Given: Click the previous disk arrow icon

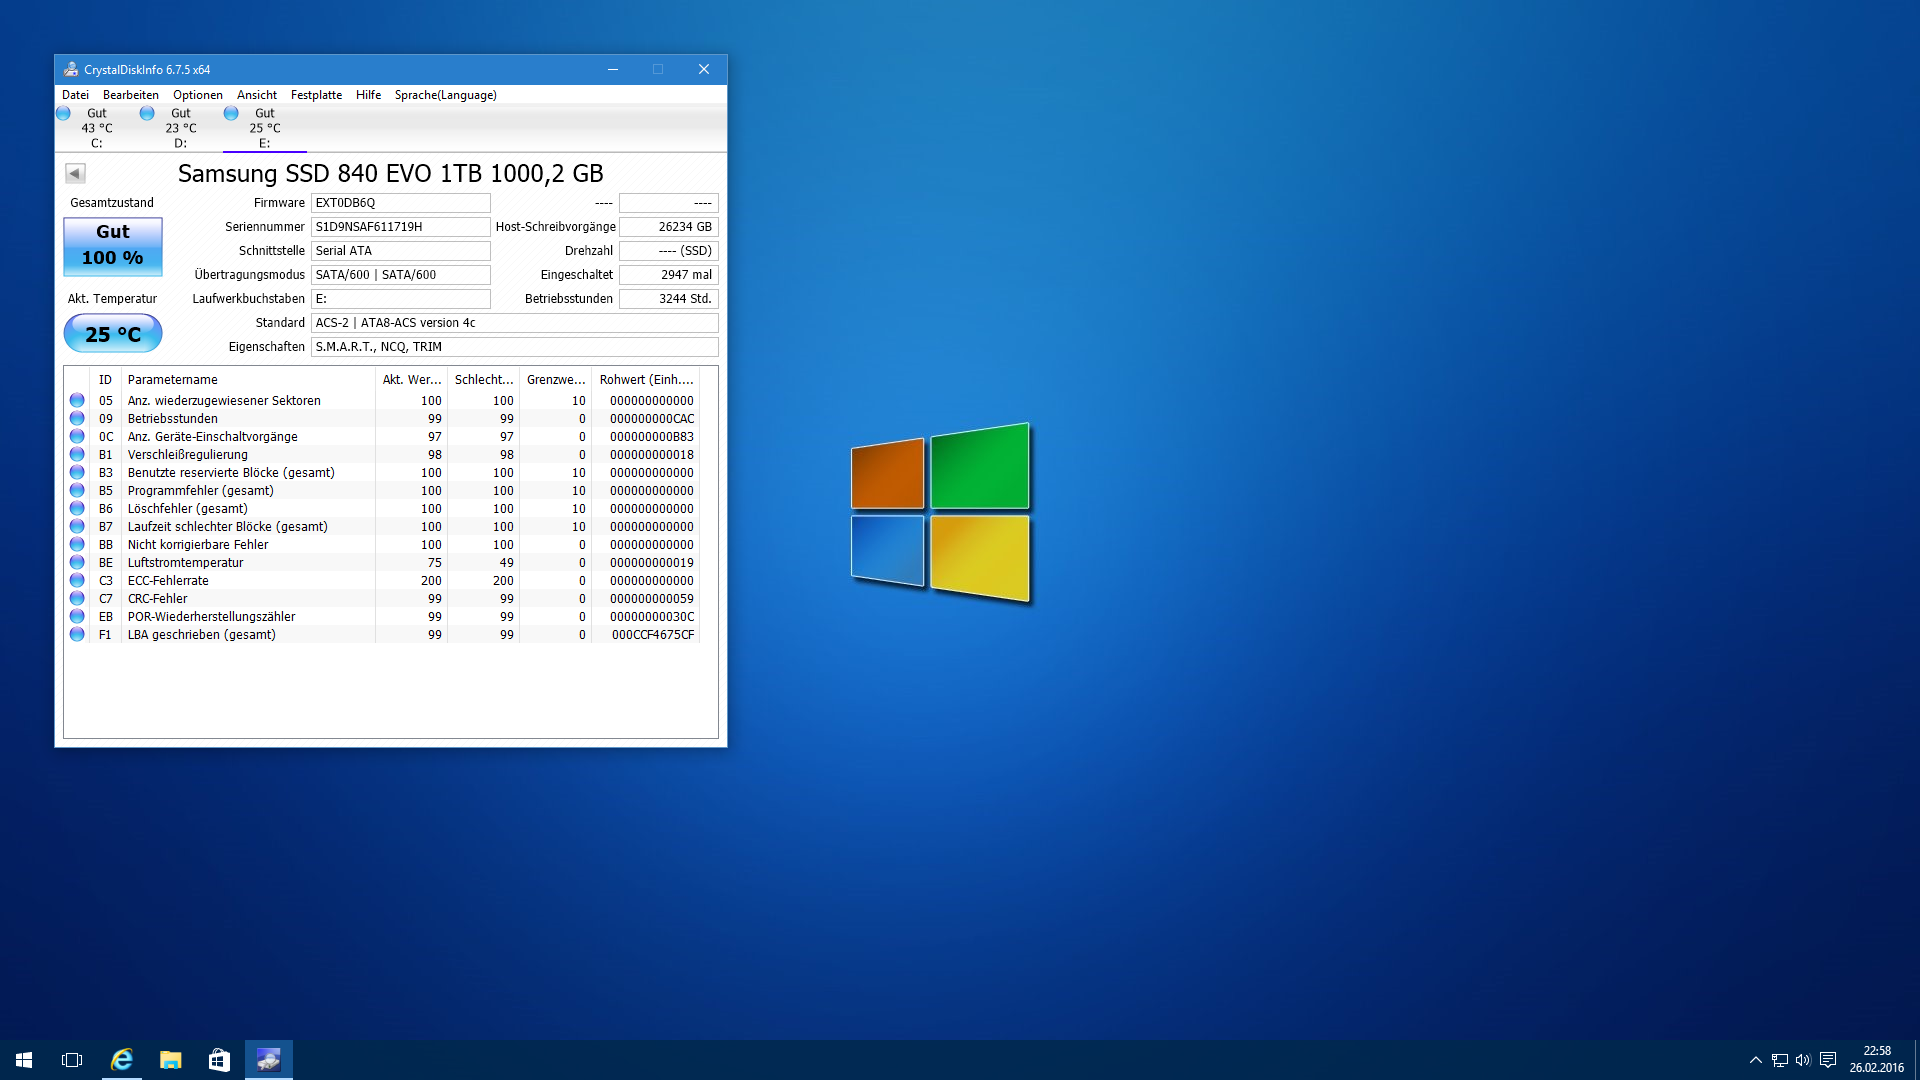Looking at the screenshot, I should (75, 174).
